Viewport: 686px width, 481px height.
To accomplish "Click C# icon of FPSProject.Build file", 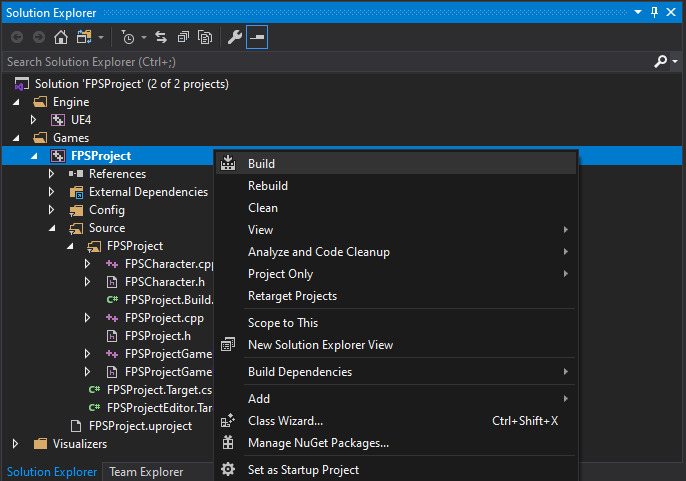I will (112, 300).
